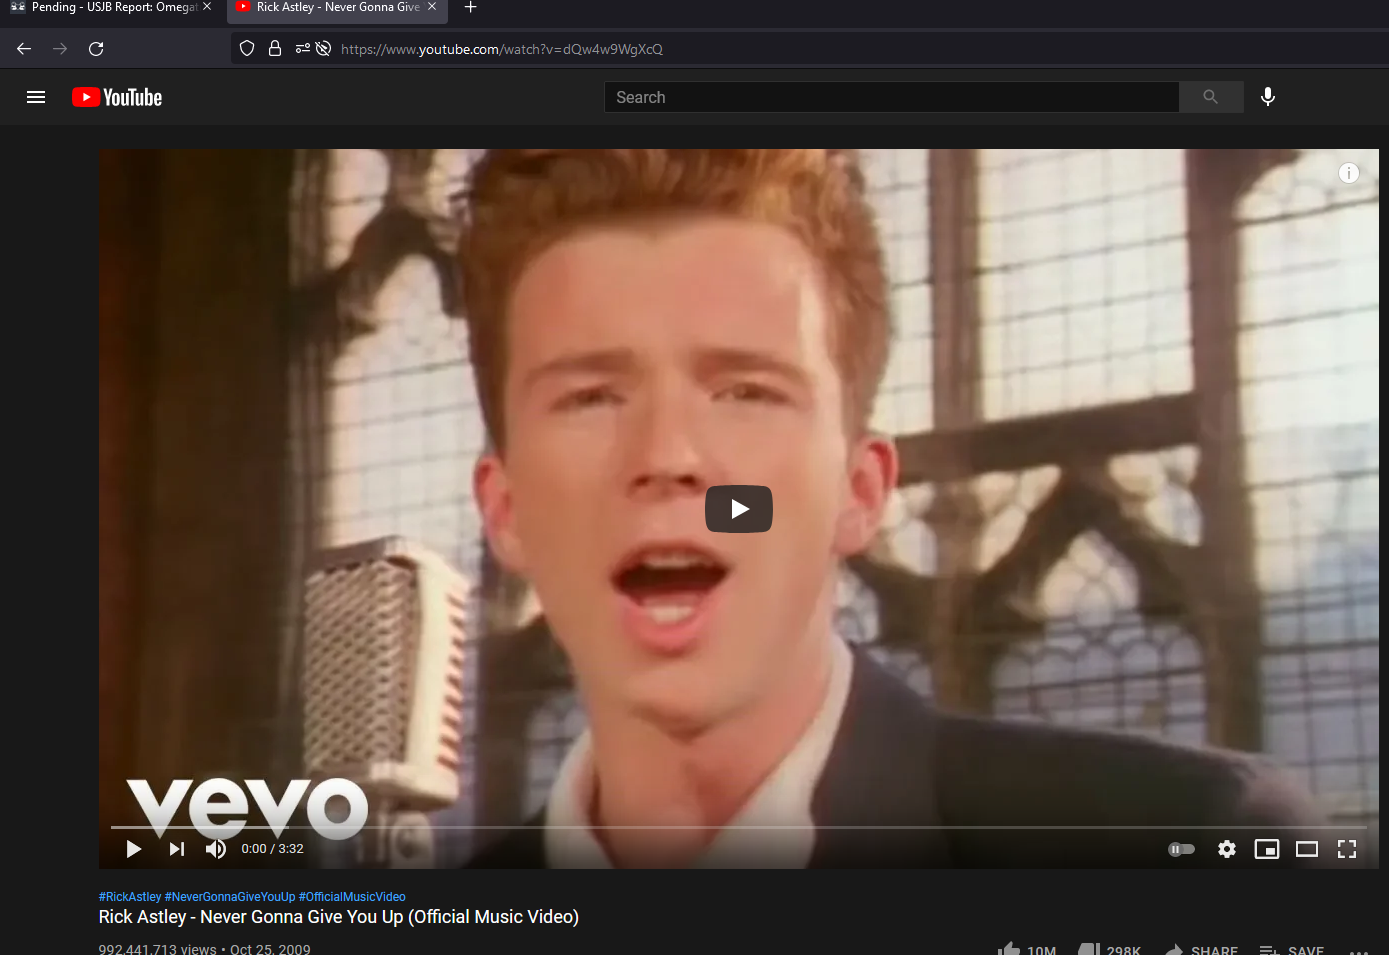
Task: Enter full screen mode
Action: click(x=1347, y=849)
